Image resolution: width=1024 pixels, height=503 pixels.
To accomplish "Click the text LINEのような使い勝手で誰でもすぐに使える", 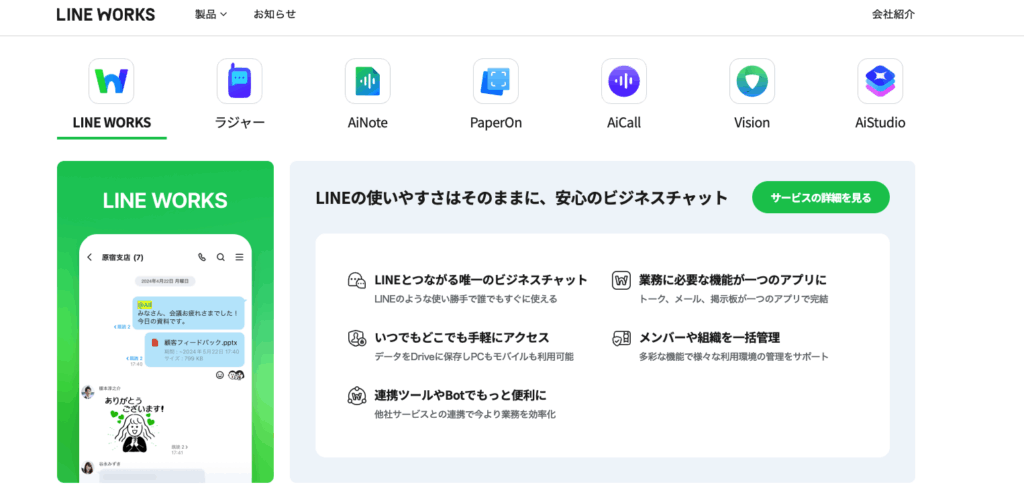I will 466,299.
